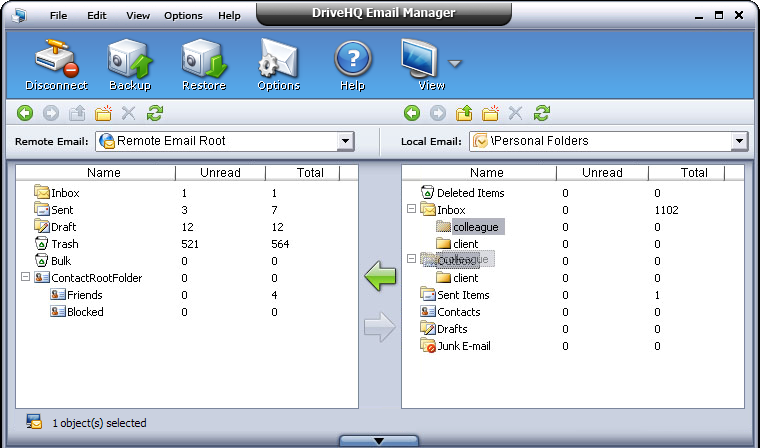The width and height of the screenshot is (760, 448).
Task: Open Help with the question mark icon
Action: tap(352, 62)
